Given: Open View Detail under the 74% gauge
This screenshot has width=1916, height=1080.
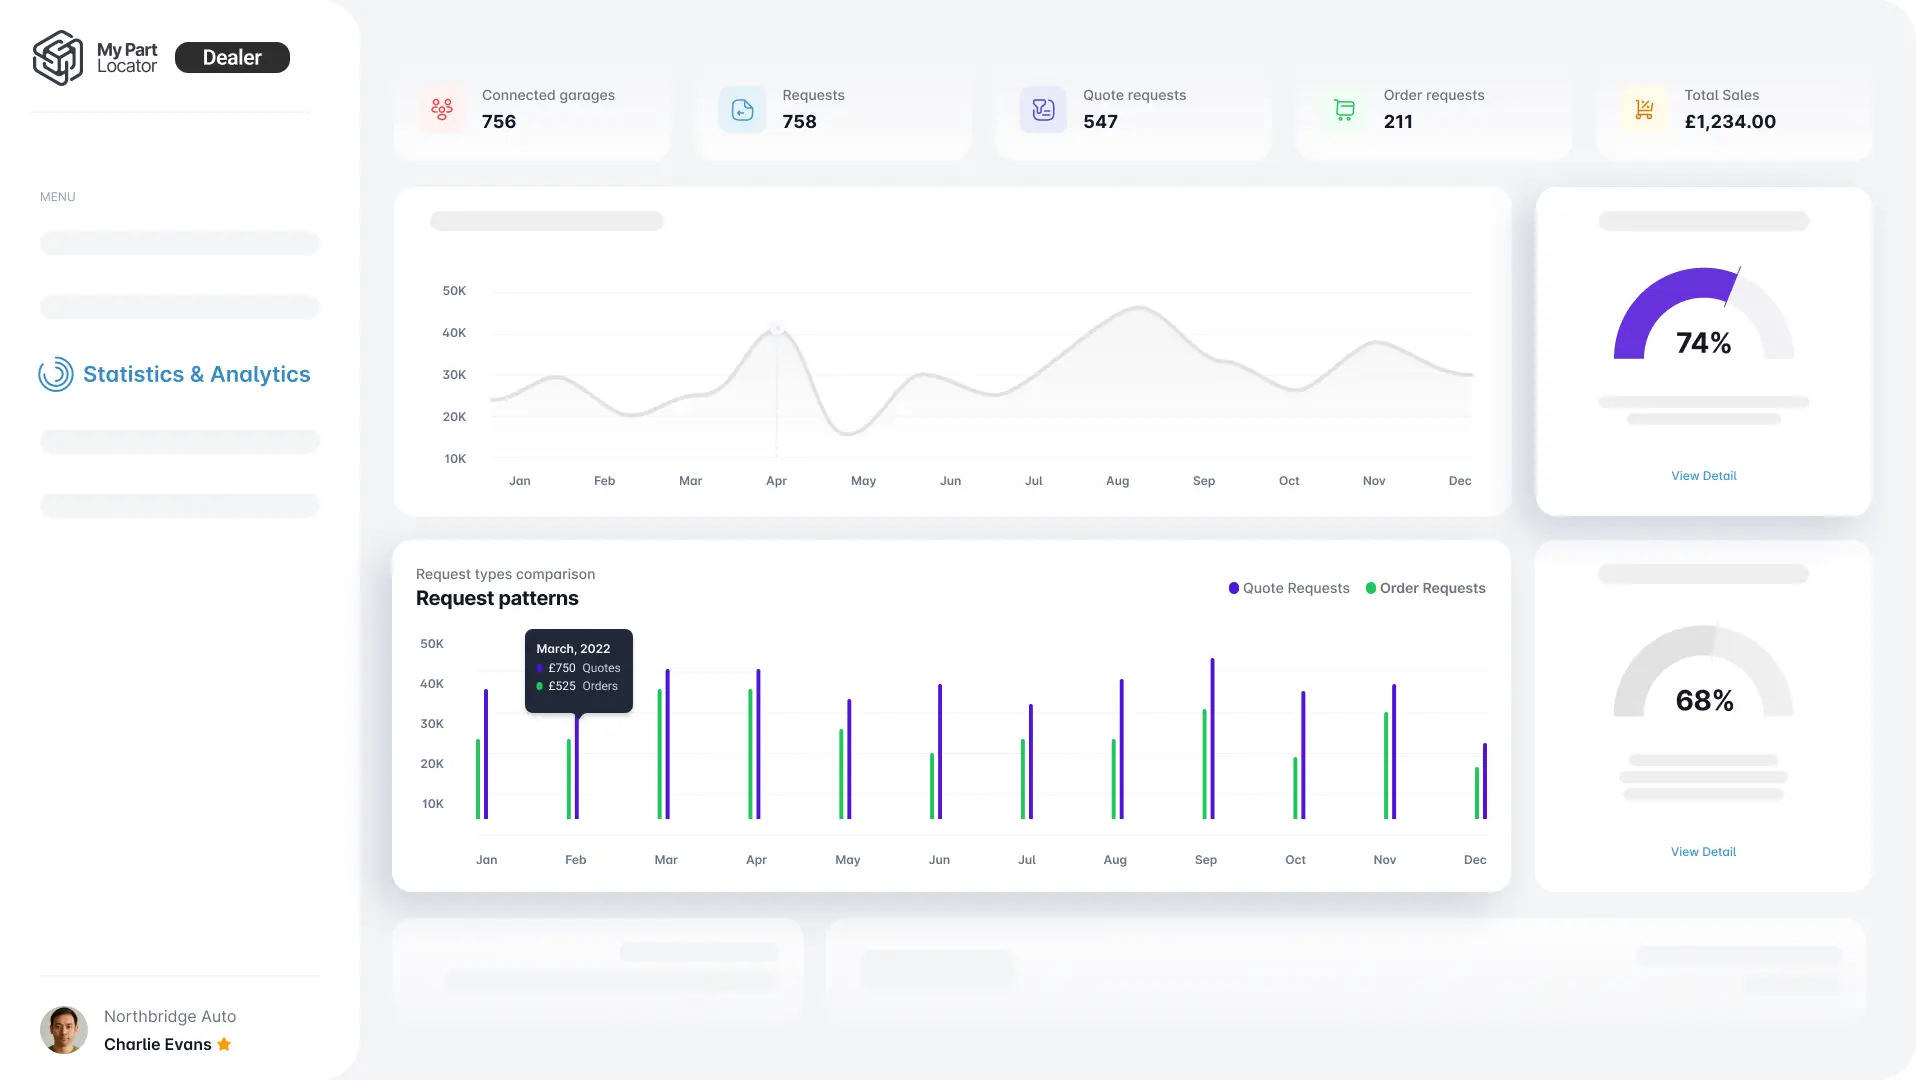Looking at the screenshot, I should (x=1703, y=476).
